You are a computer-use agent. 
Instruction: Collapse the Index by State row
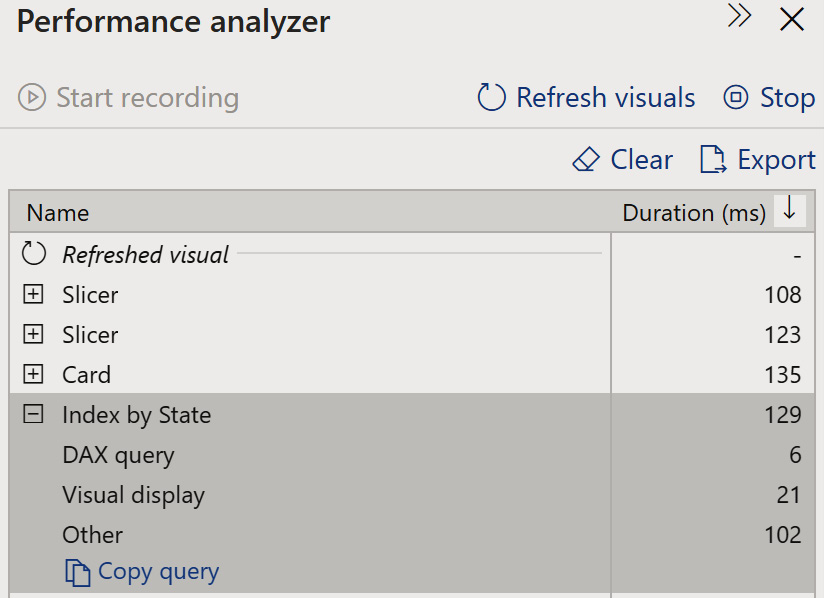(34, 414)
